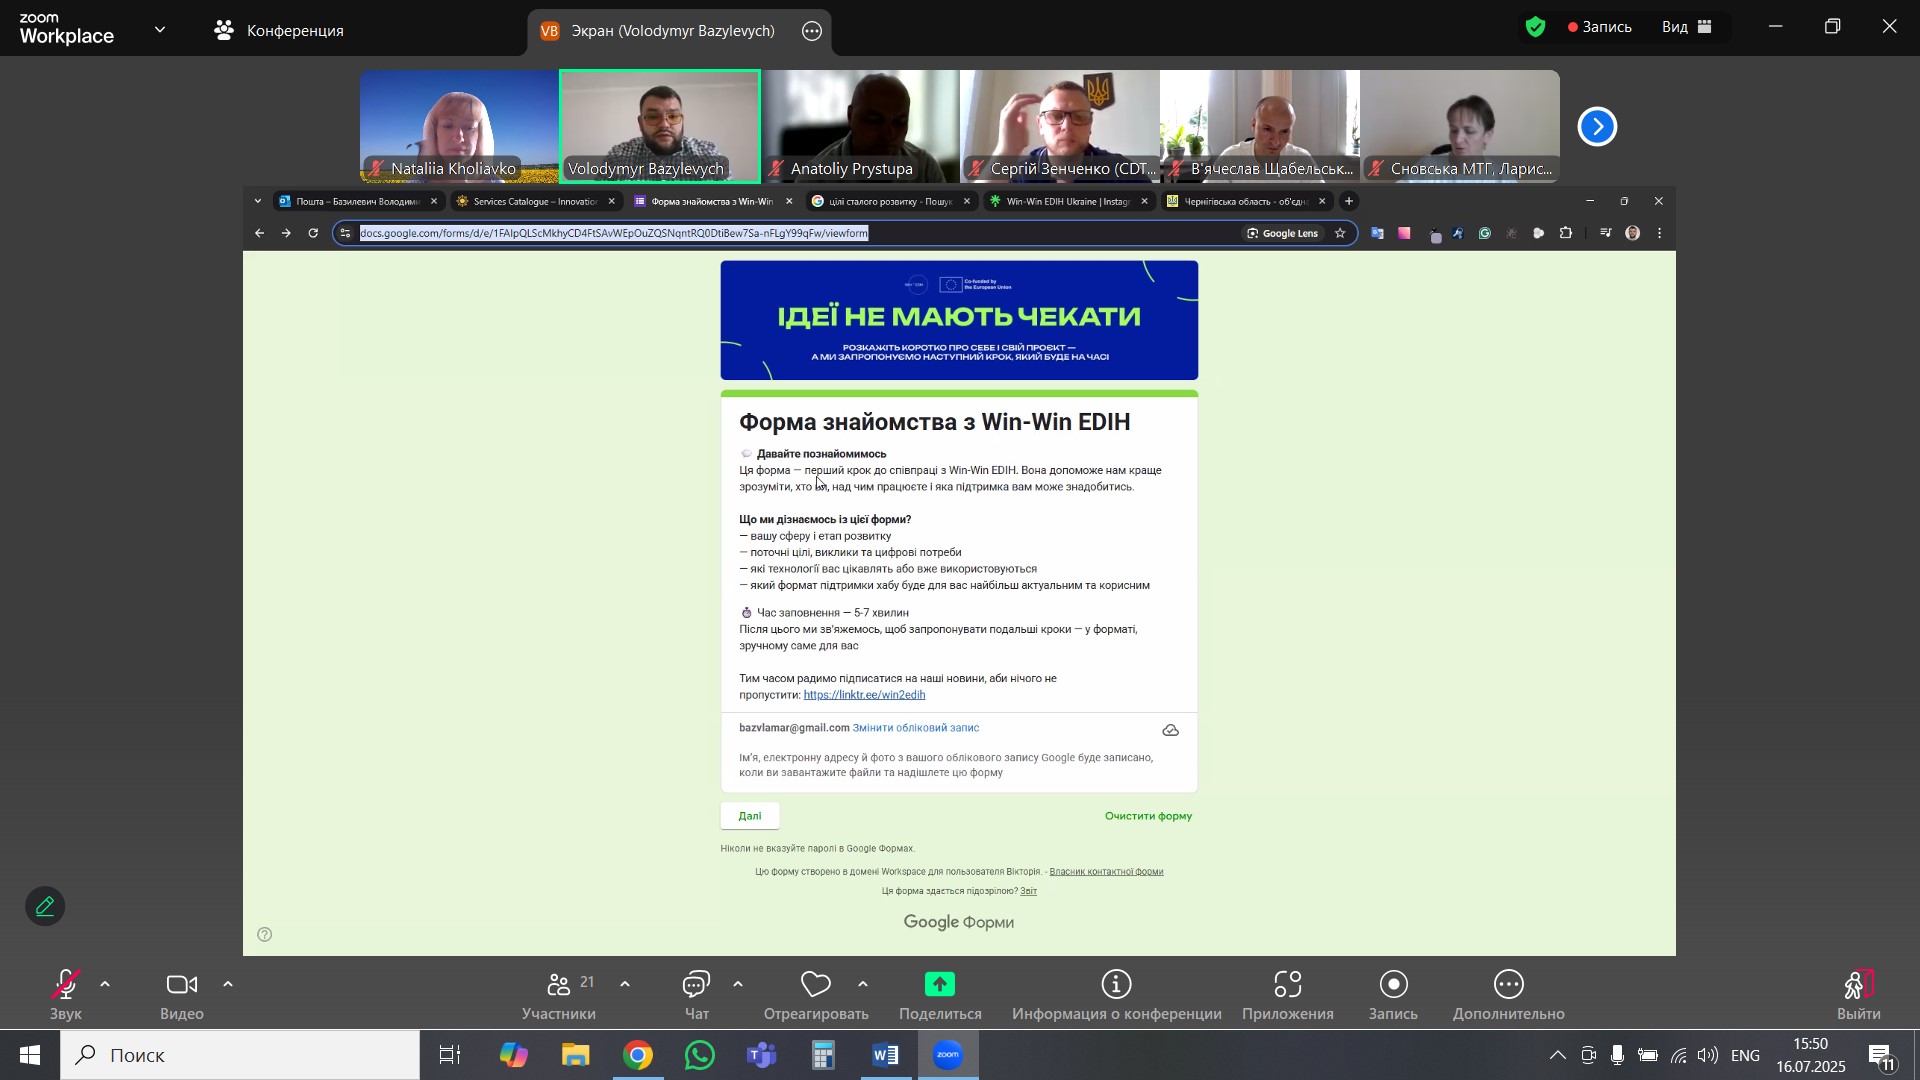Open the Zoom Chat icon

(x=696, y=987)
